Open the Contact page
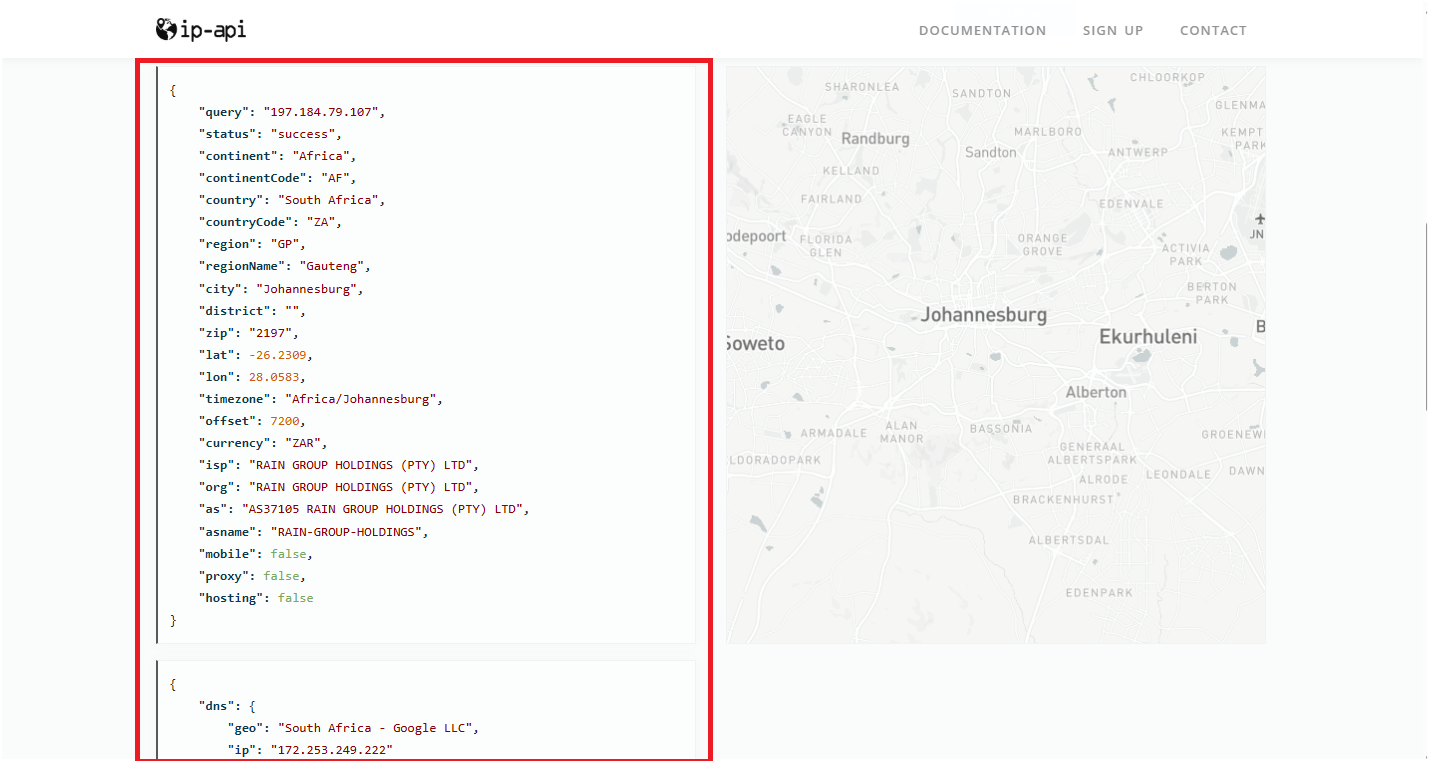The image size is (1429, 761). click(x=1213, y=31)
